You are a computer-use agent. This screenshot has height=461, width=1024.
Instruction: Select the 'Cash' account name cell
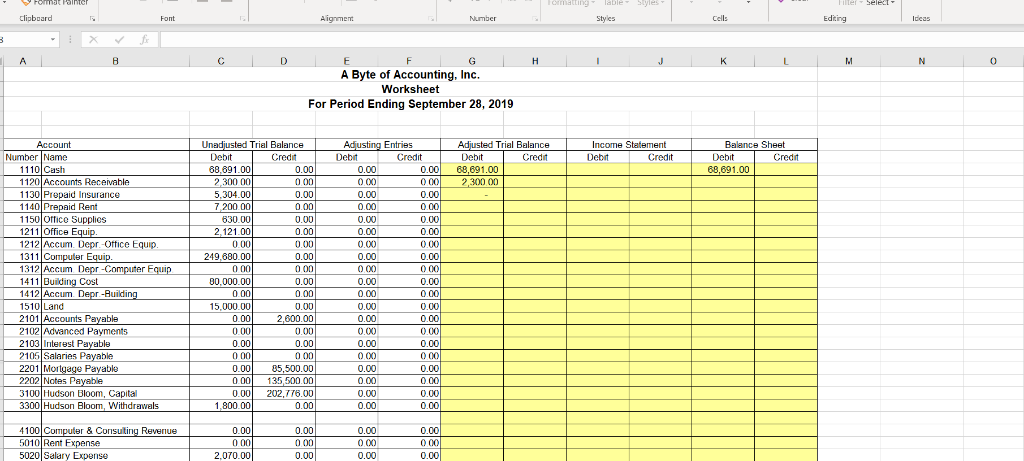click(116, 170)
